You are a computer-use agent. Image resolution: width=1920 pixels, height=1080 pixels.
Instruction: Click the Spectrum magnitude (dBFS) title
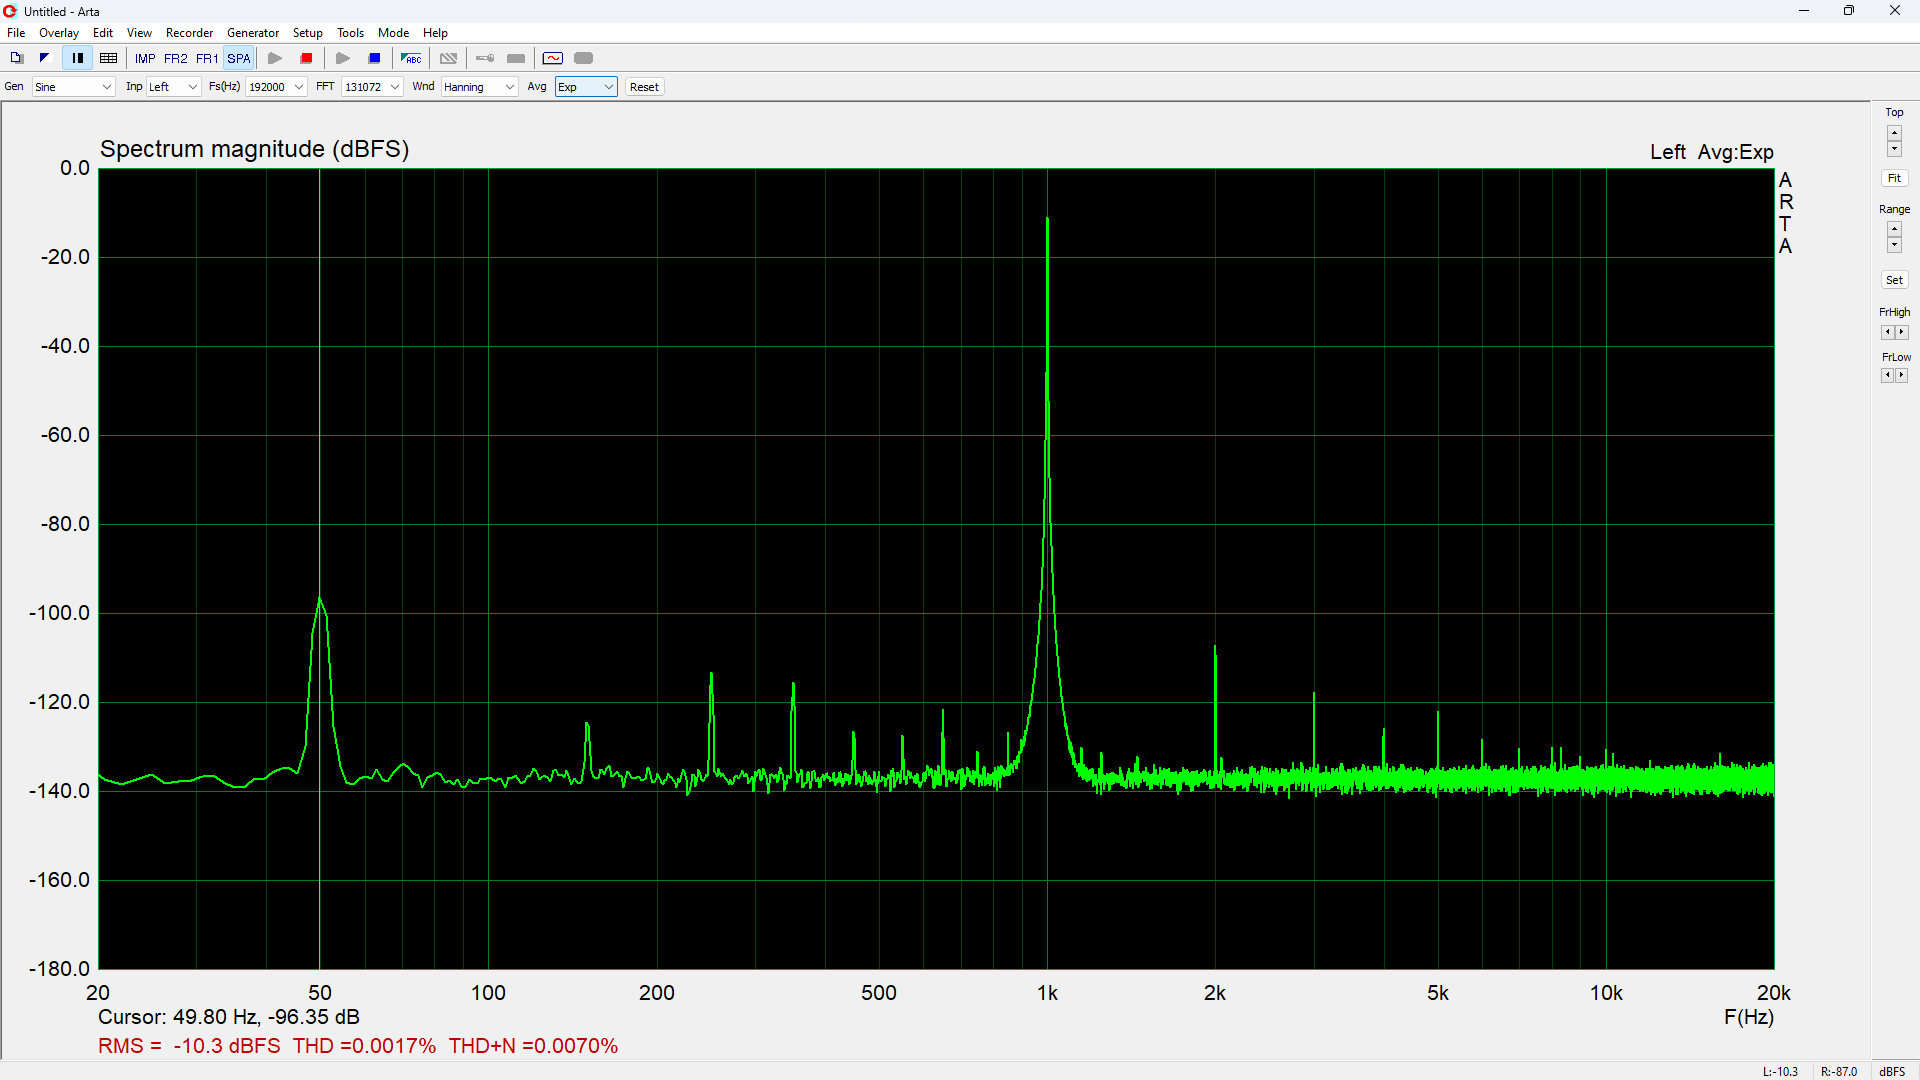(x=254, y=149)
